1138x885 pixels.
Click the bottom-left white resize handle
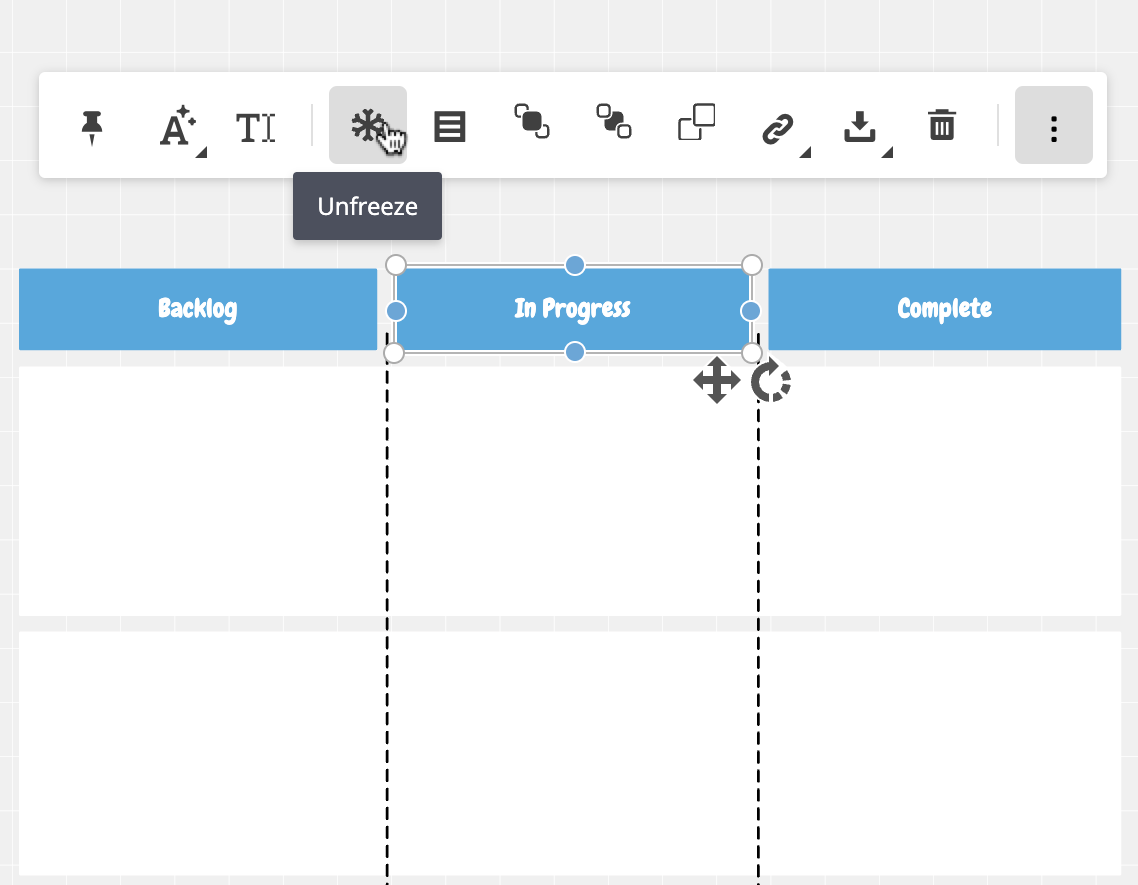pos(393,354)
